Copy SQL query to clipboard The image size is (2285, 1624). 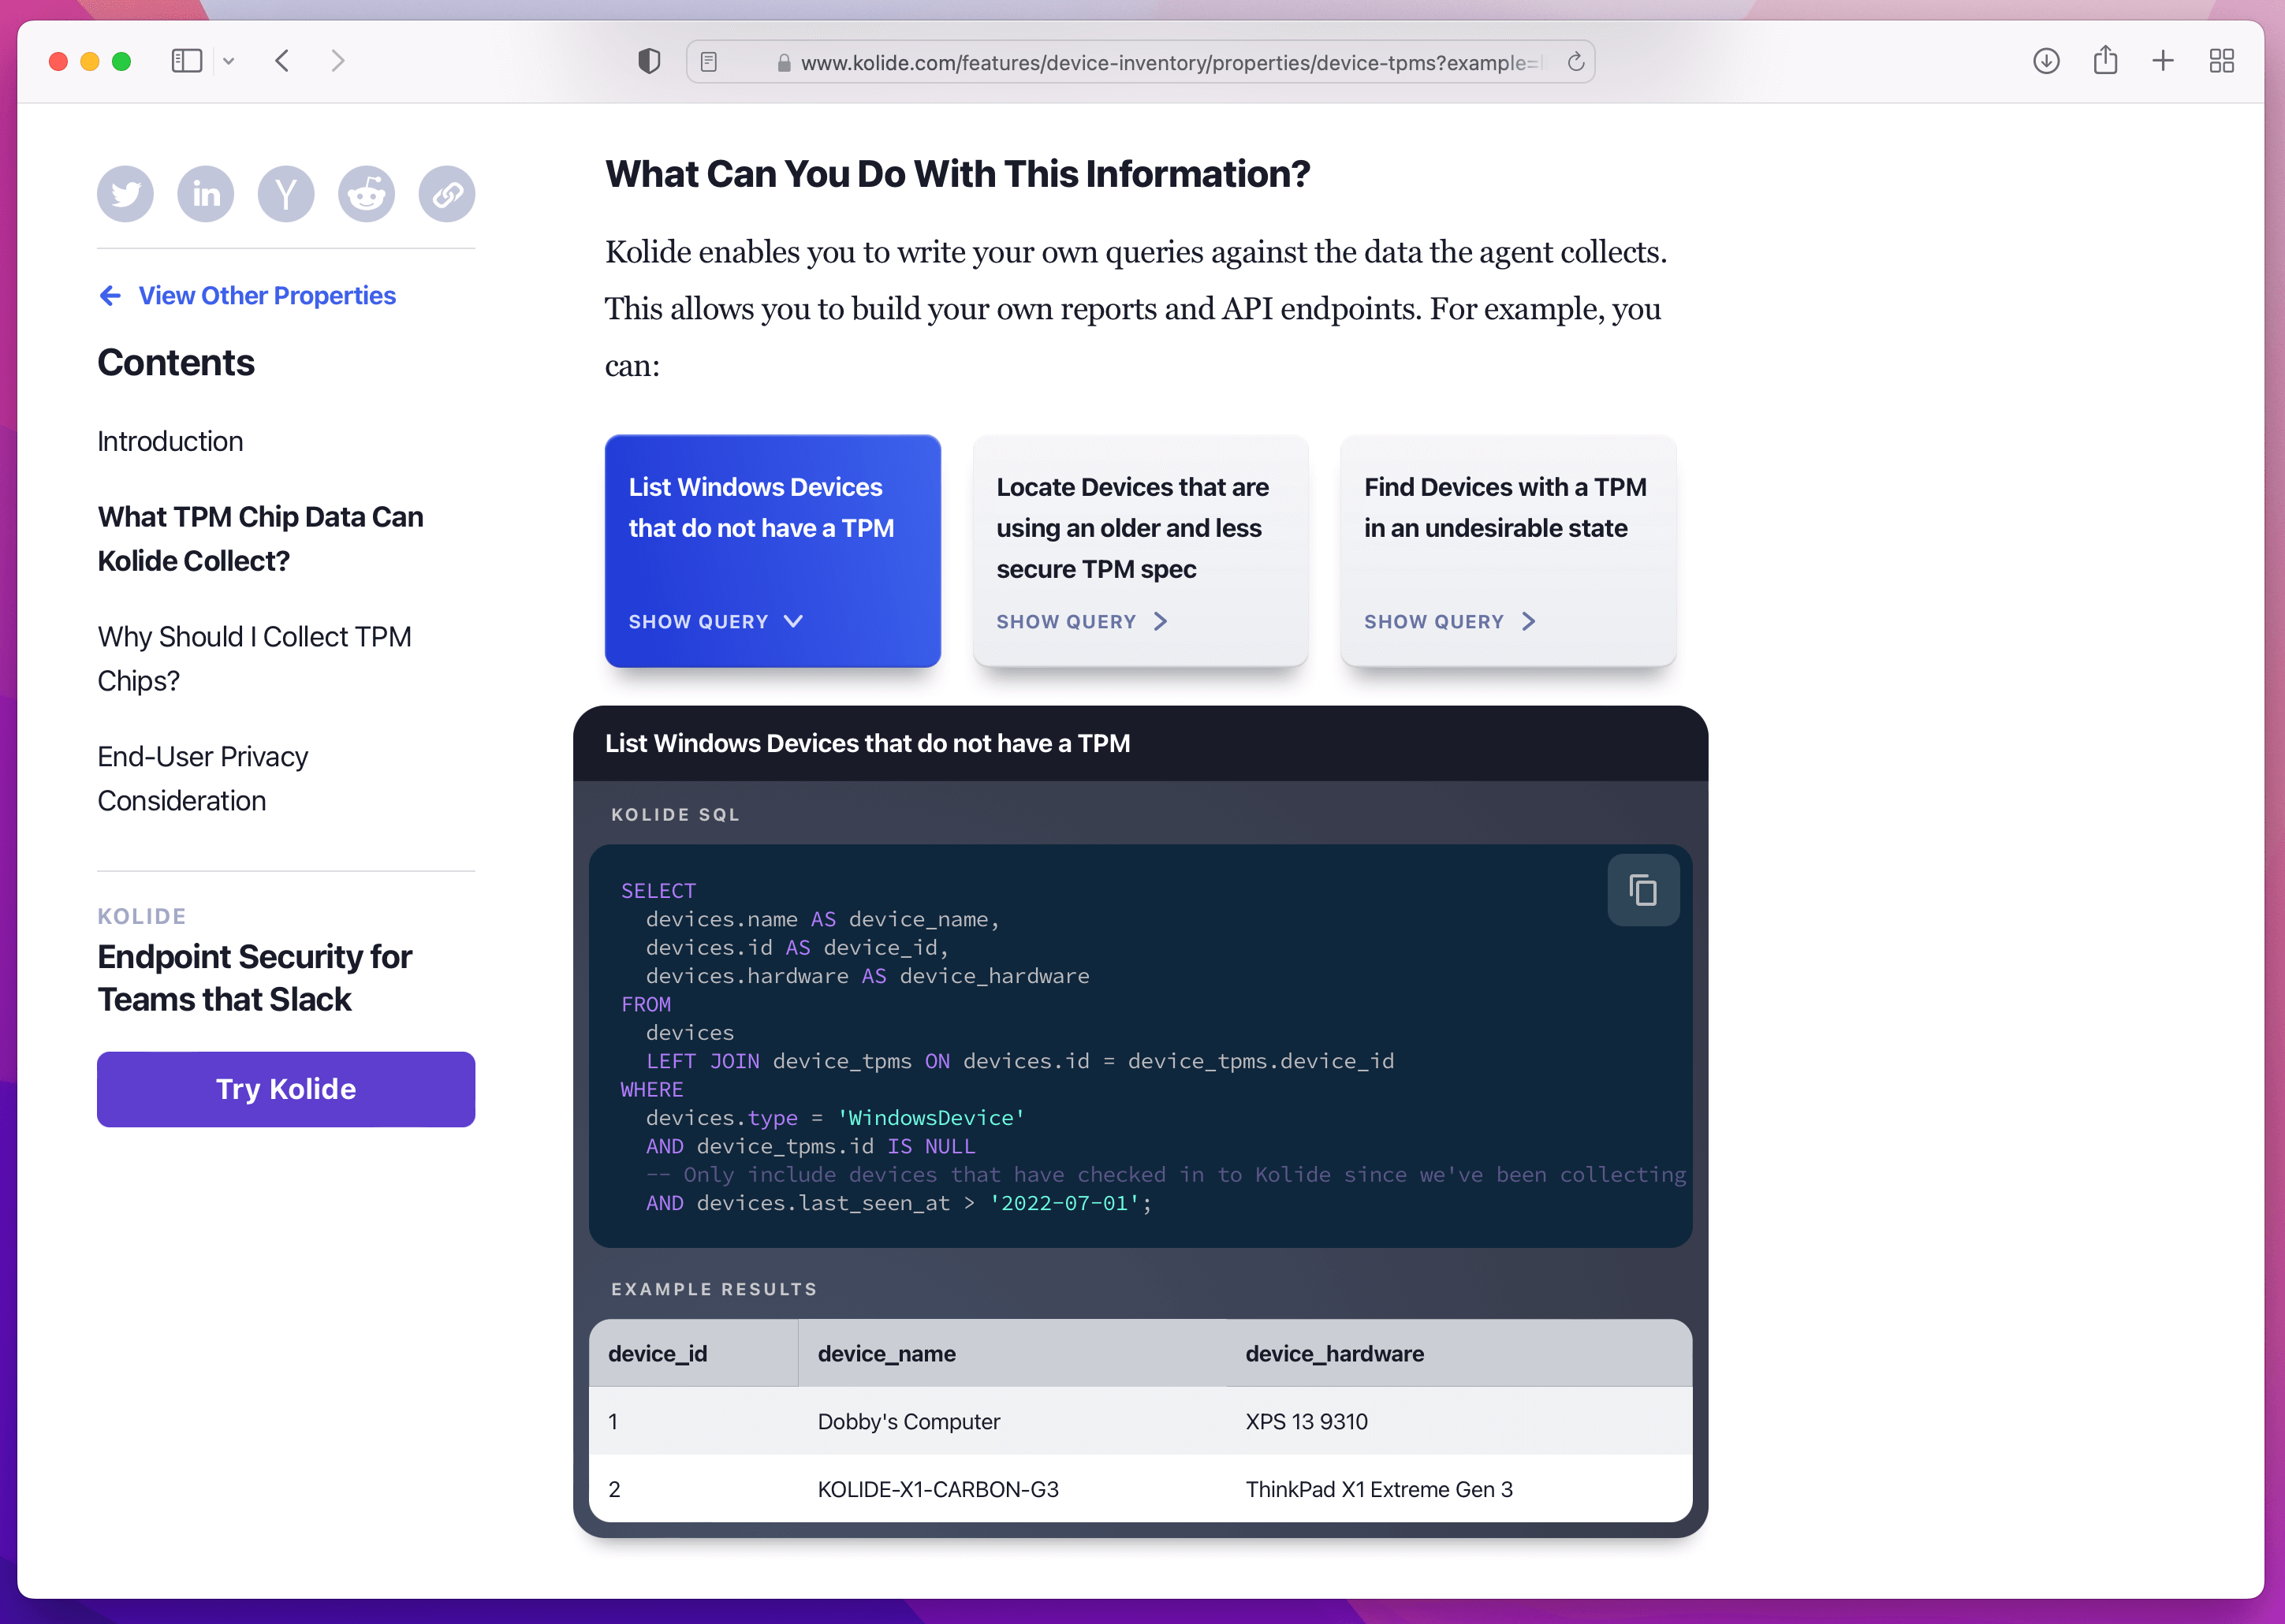(1642, 890)
